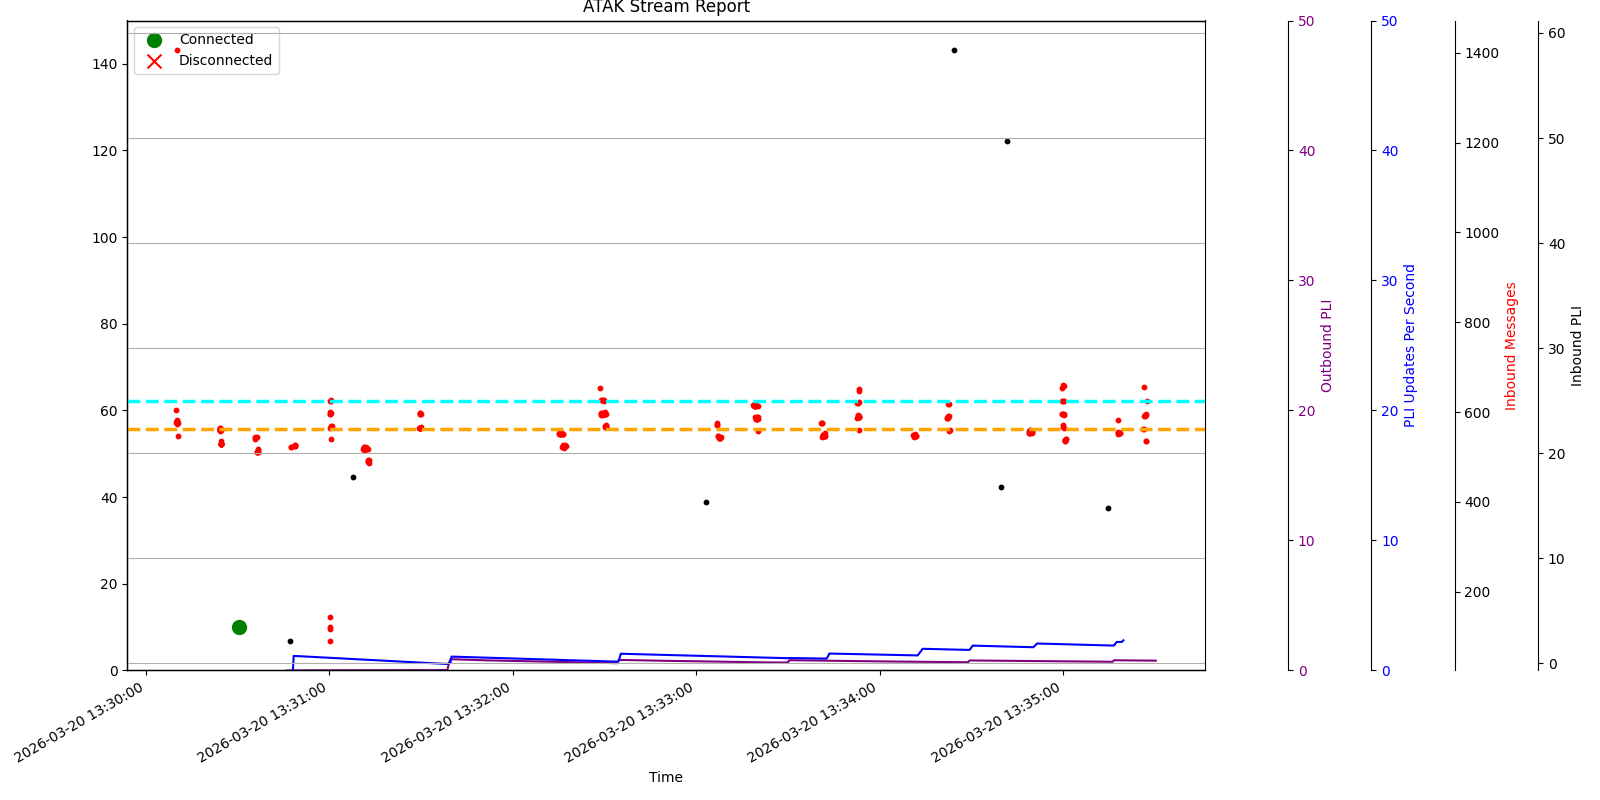Pick the black point just after 13:33:00
Image resolution: width=1600 pixels, height=800 pixels.
706,502
